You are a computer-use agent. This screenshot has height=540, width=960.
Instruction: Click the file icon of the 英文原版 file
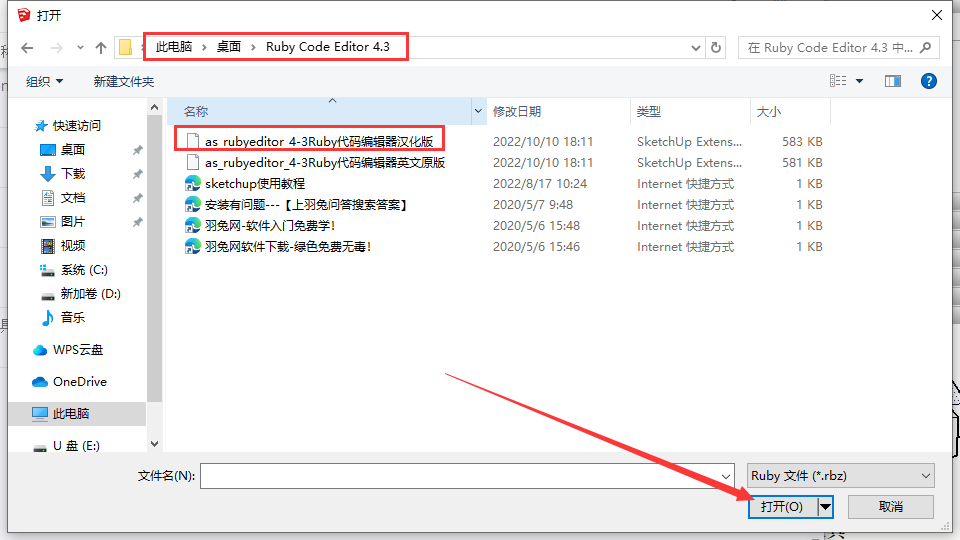pos(193,162)
